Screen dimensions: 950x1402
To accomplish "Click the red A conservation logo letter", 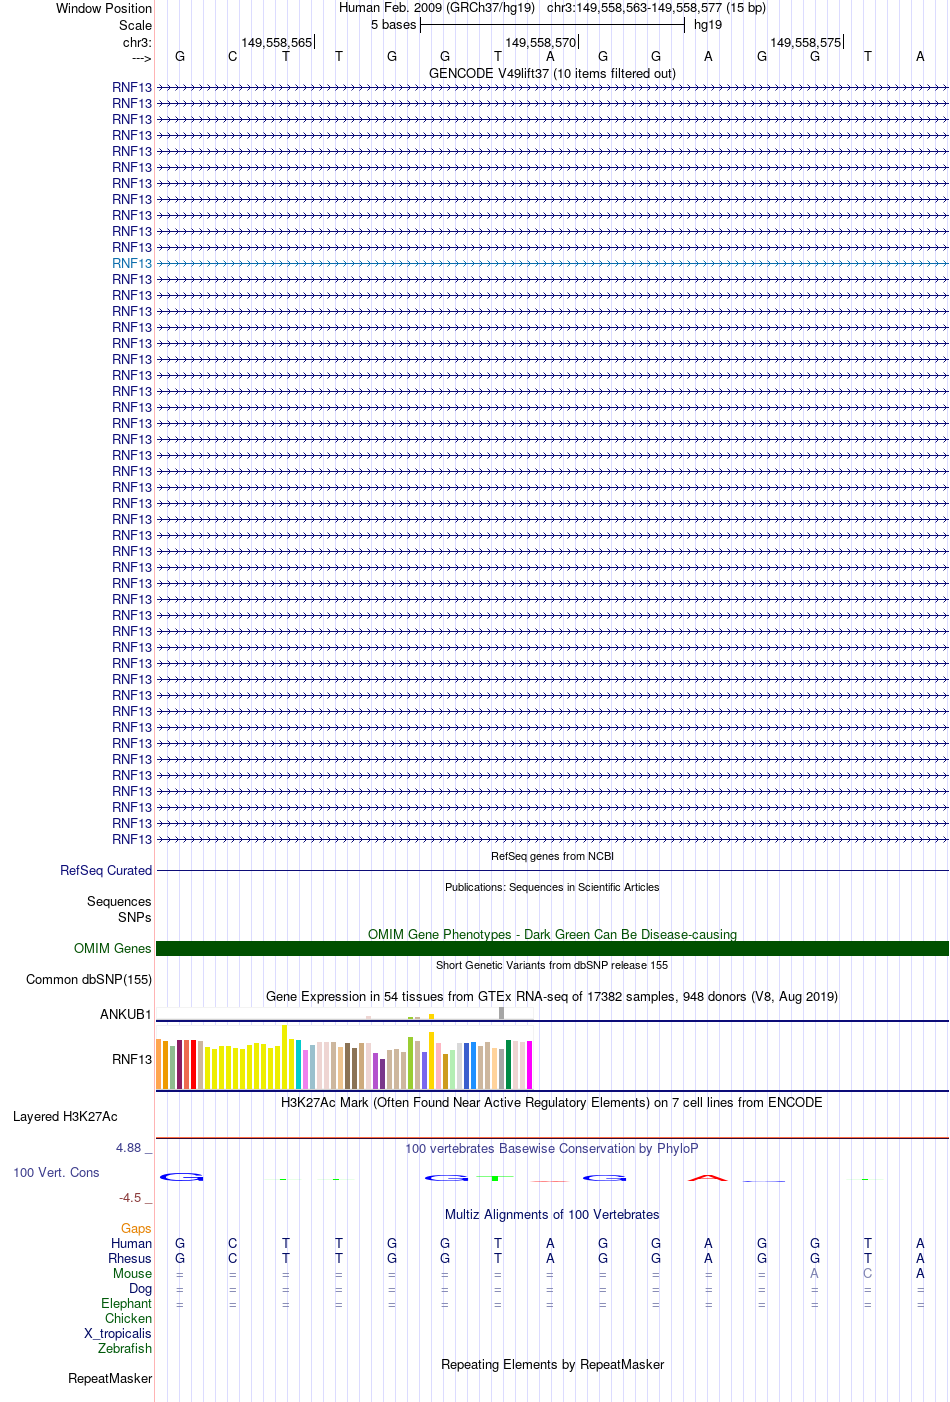I will (x=708, y=1178).
